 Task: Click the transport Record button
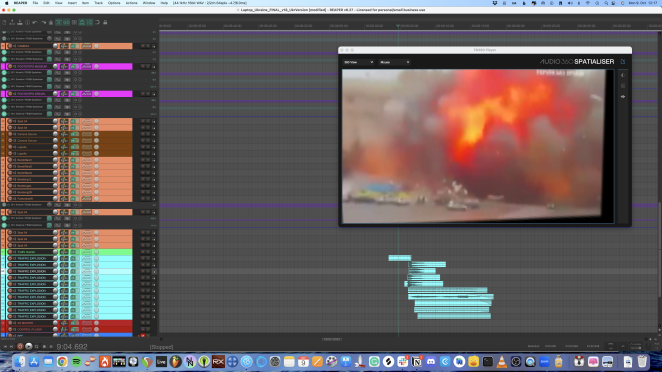tap(20, 347)
